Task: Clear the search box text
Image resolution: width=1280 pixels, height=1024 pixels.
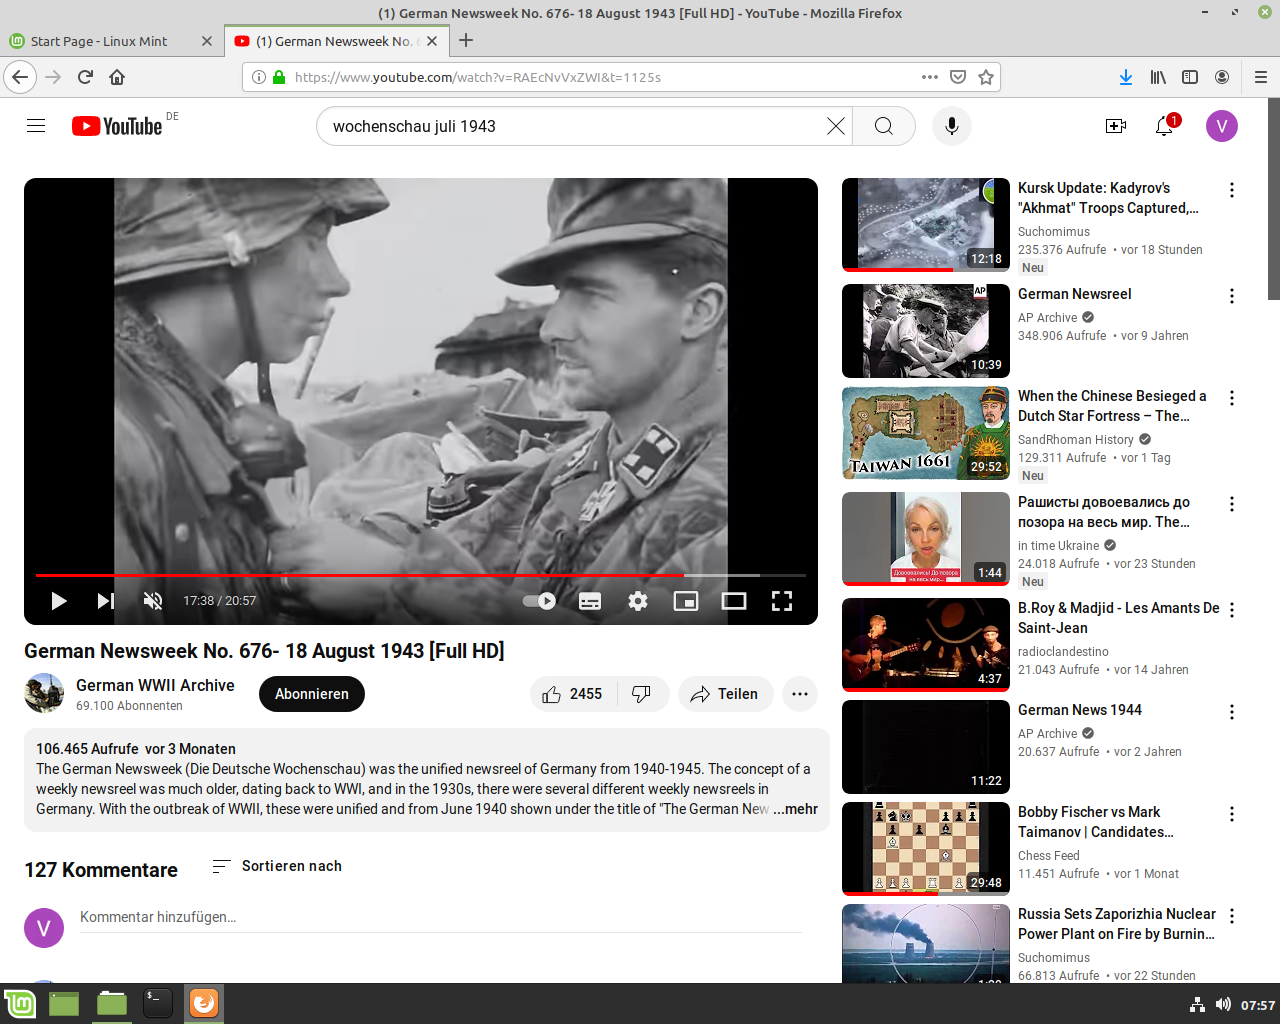Action: pos(836,126)
